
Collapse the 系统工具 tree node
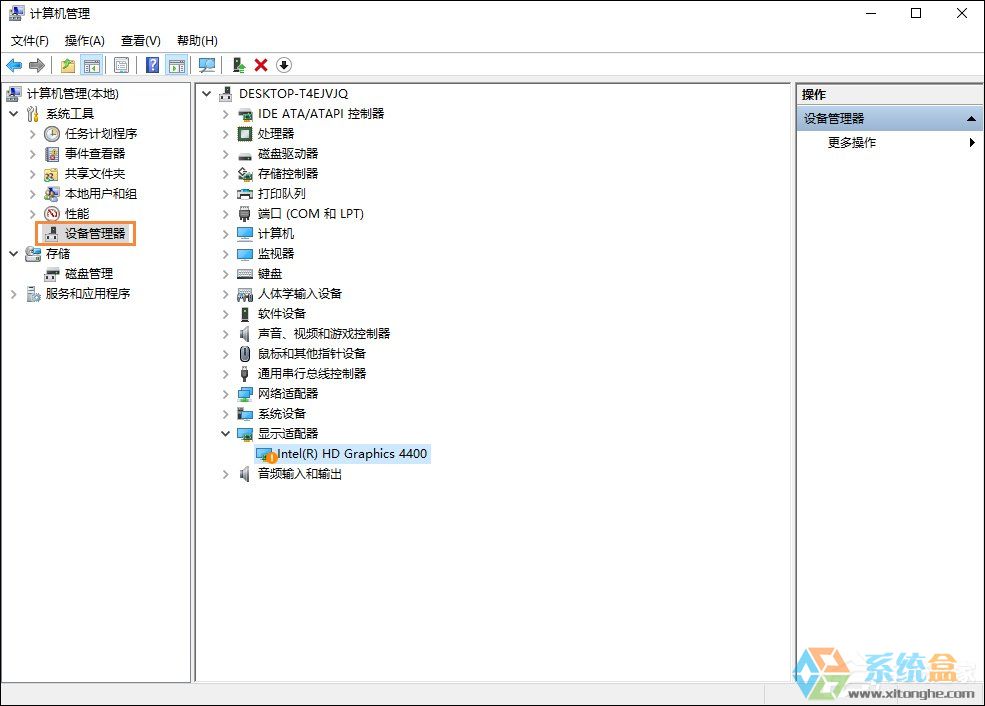point(14,114)
